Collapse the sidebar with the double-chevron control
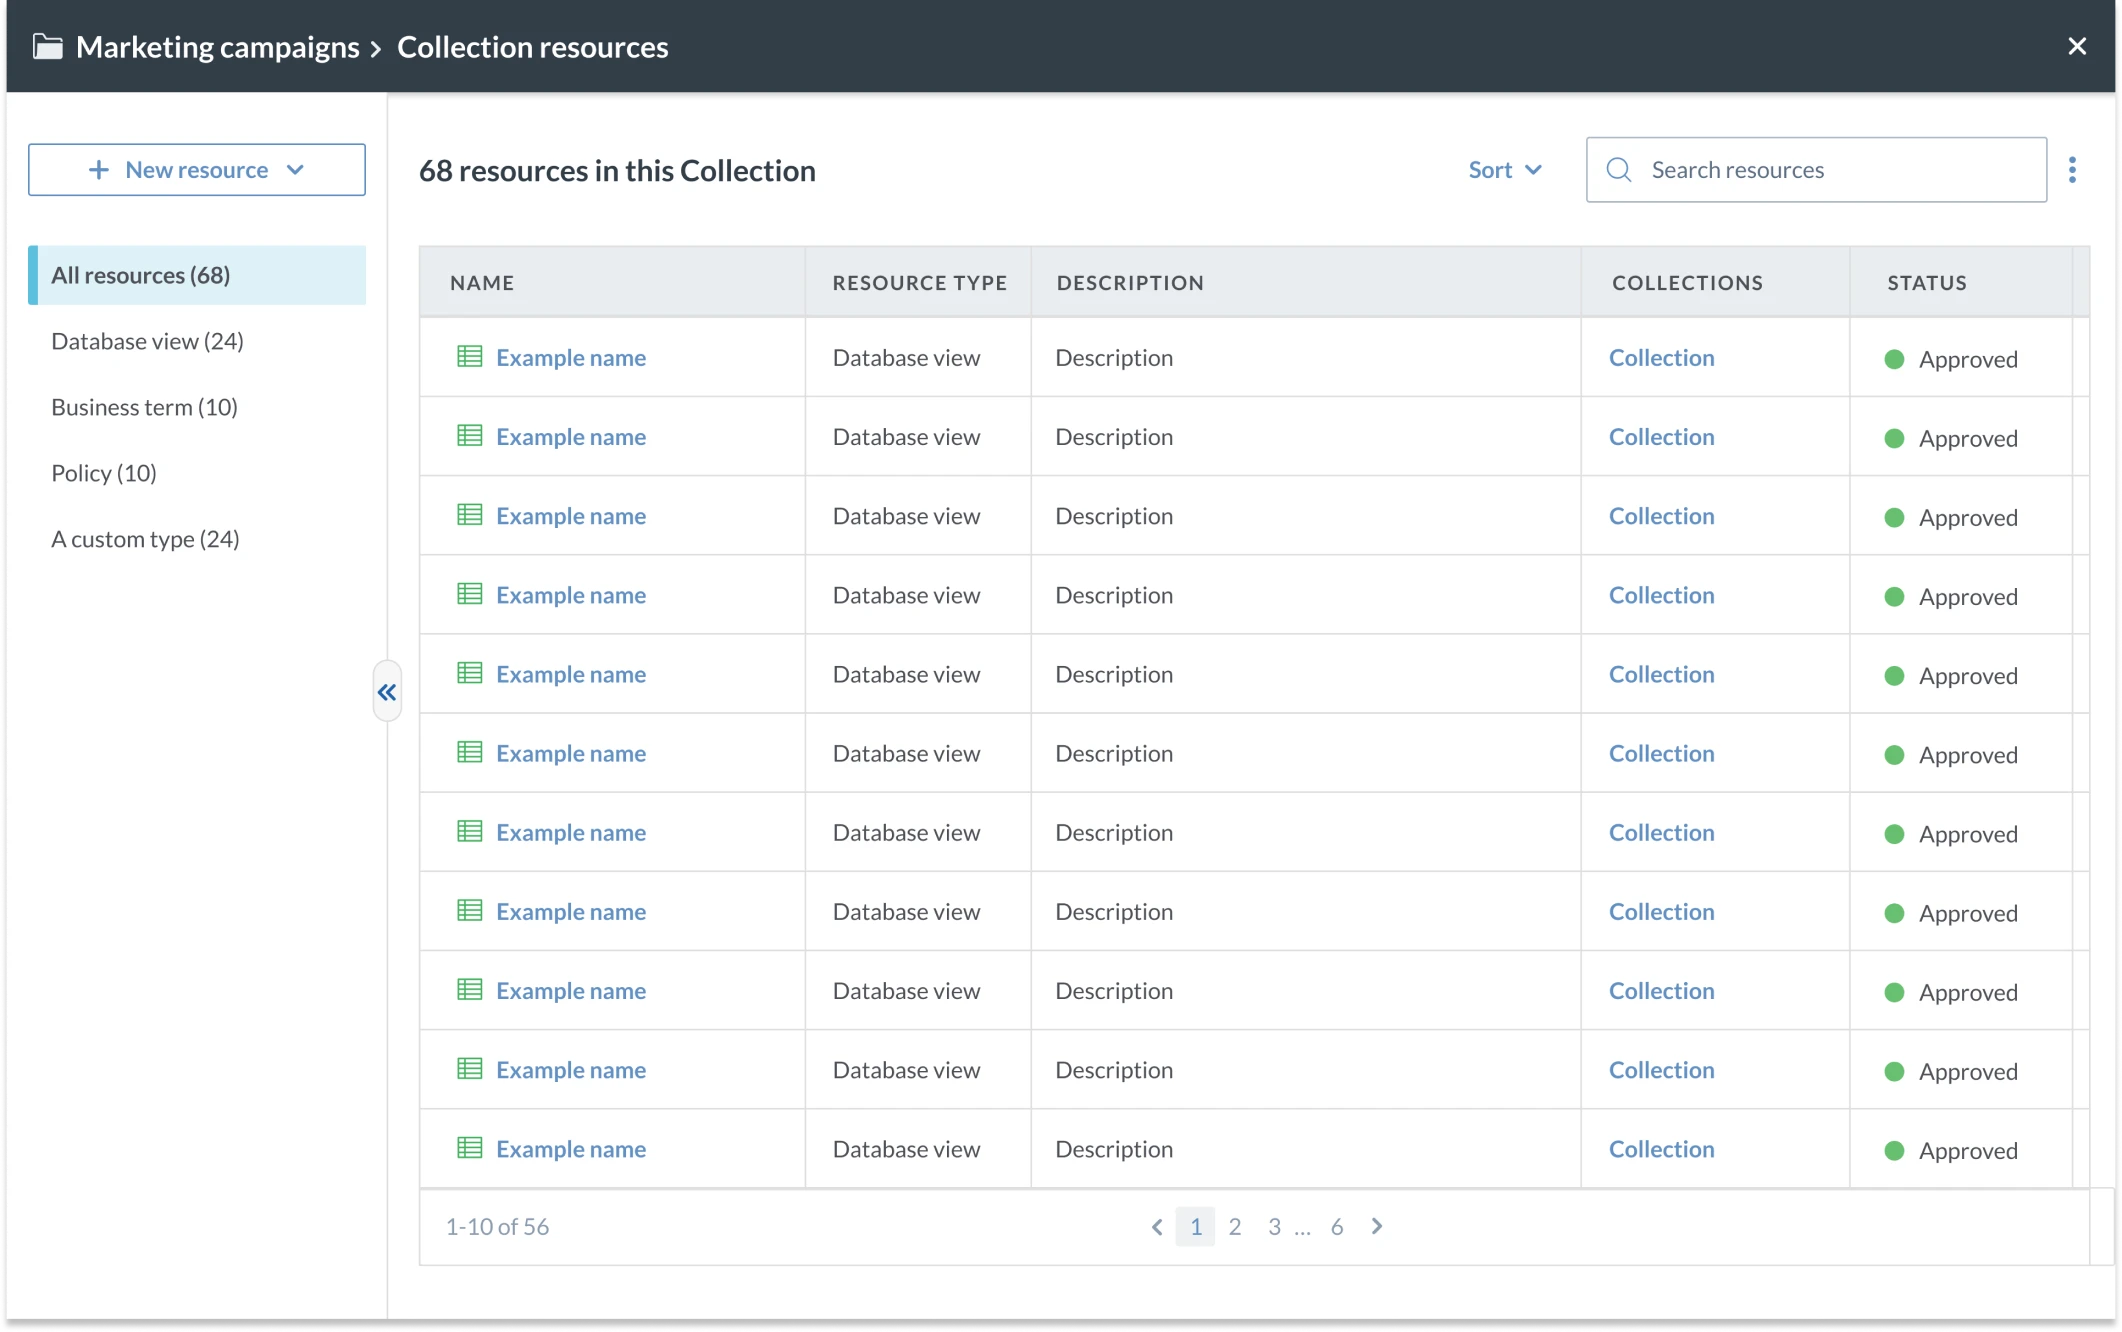 pyautogui.click(x=388, y=691)
